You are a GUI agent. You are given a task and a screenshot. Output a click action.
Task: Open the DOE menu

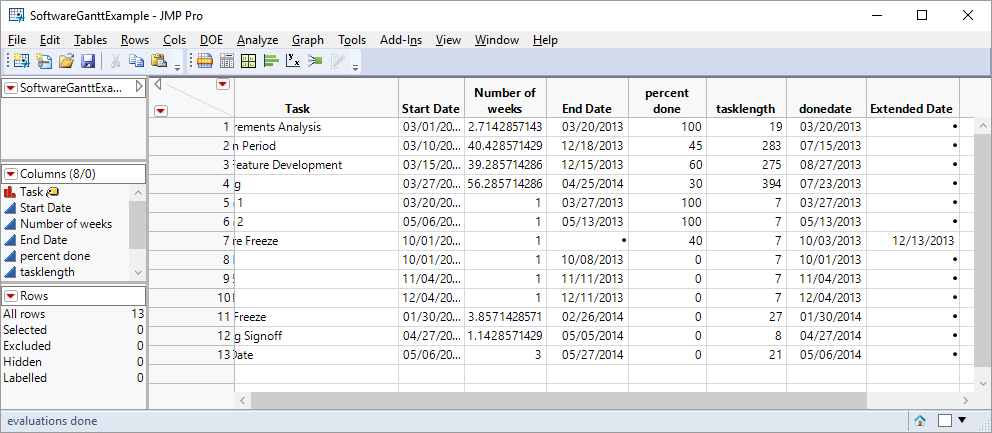(211, 40)
